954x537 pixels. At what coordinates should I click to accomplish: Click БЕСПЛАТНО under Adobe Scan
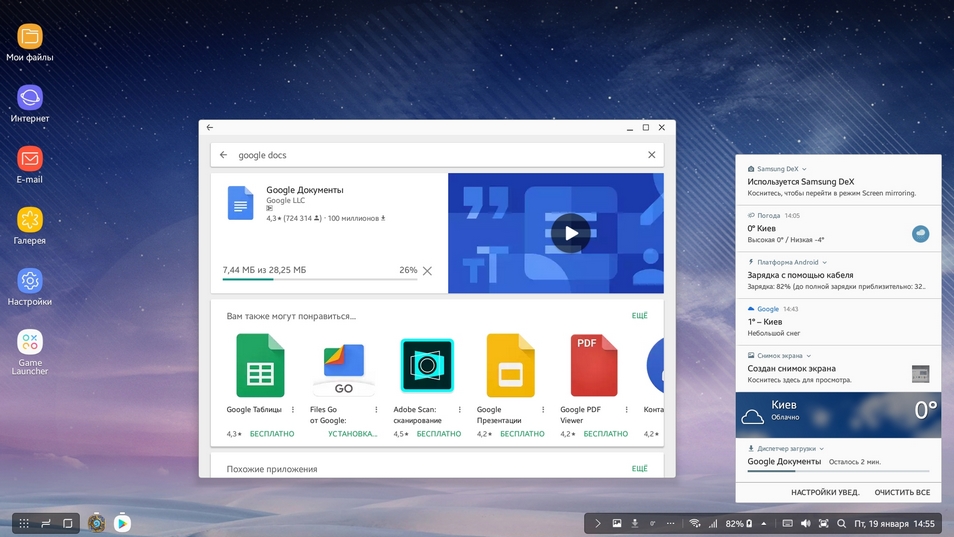(439, 434)
